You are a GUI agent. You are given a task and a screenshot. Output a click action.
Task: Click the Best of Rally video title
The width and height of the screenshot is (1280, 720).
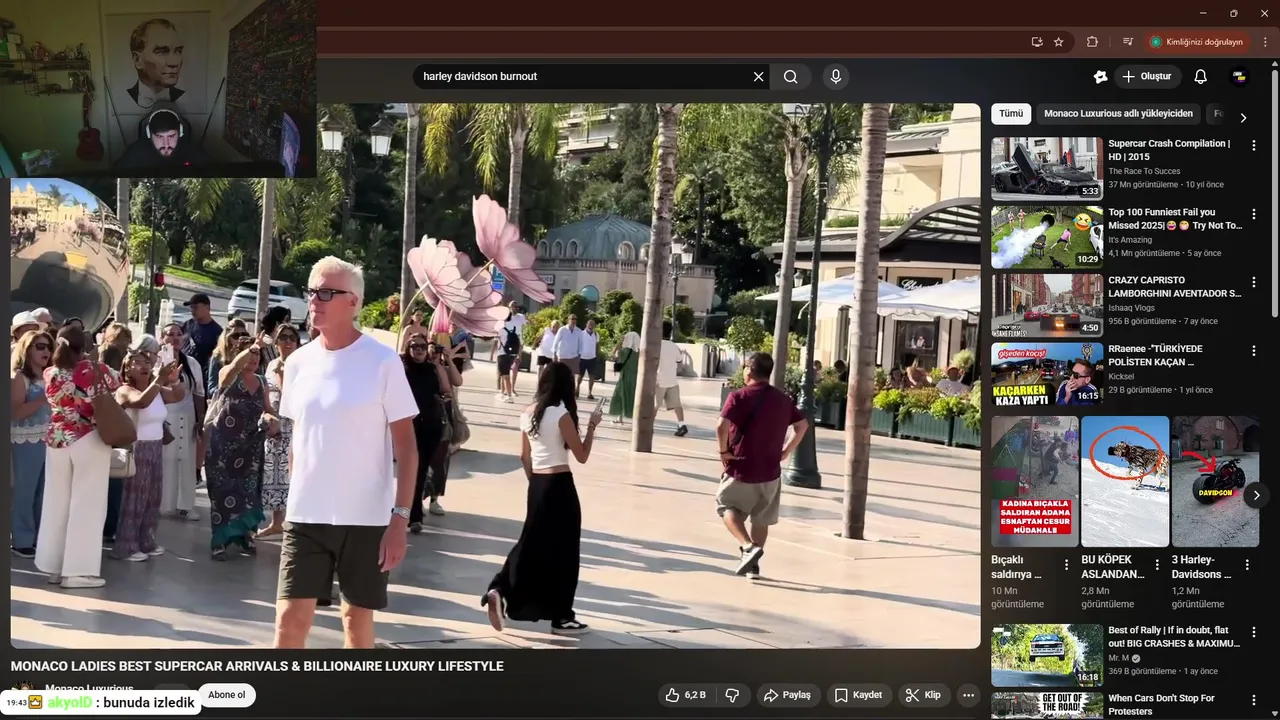click(x=1174, y=637)
